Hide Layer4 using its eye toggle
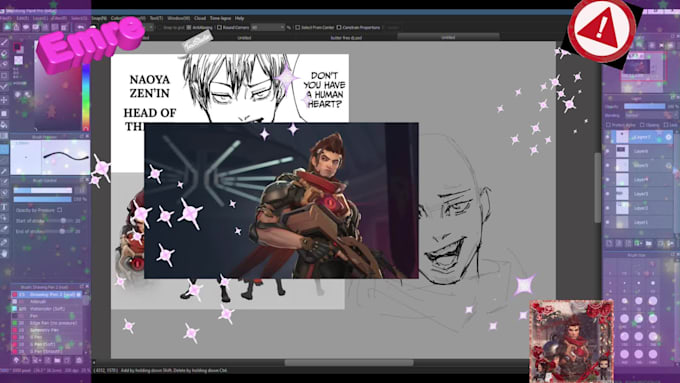680x383 pixels. pyautogui.click(x=608, y=180)
